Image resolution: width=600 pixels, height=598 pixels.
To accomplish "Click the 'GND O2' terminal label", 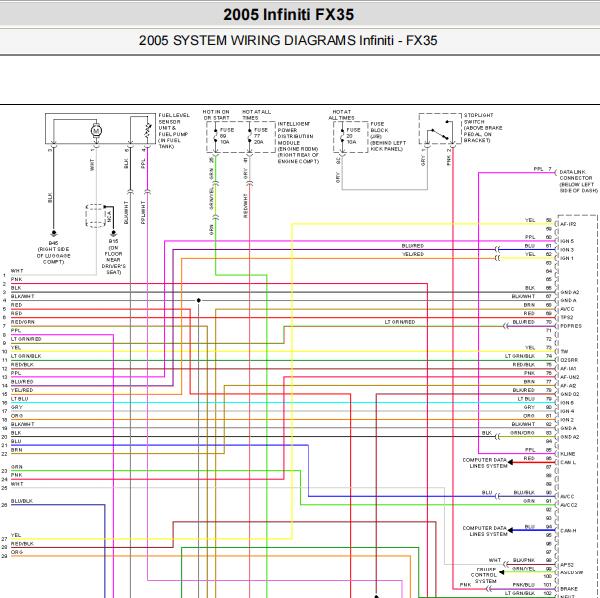I will click(x=570, y=394).
